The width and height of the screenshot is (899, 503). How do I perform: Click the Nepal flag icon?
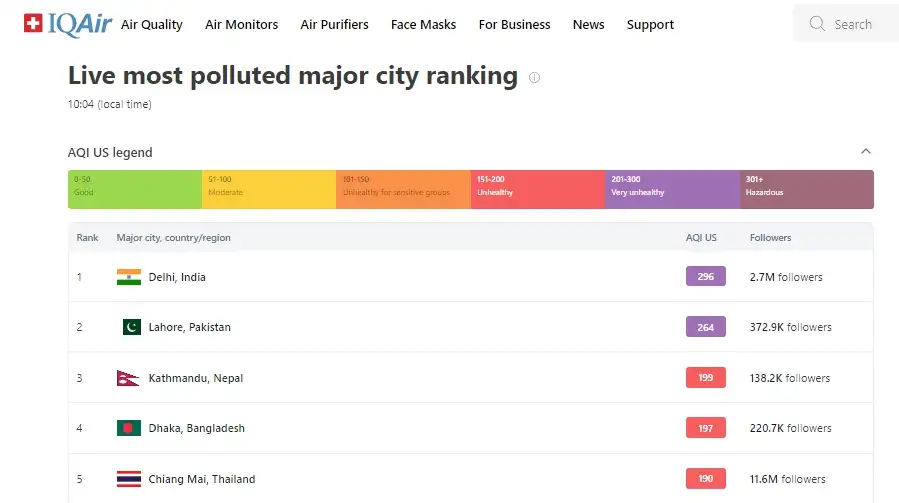pyautogui.click(x=128, y=378)
